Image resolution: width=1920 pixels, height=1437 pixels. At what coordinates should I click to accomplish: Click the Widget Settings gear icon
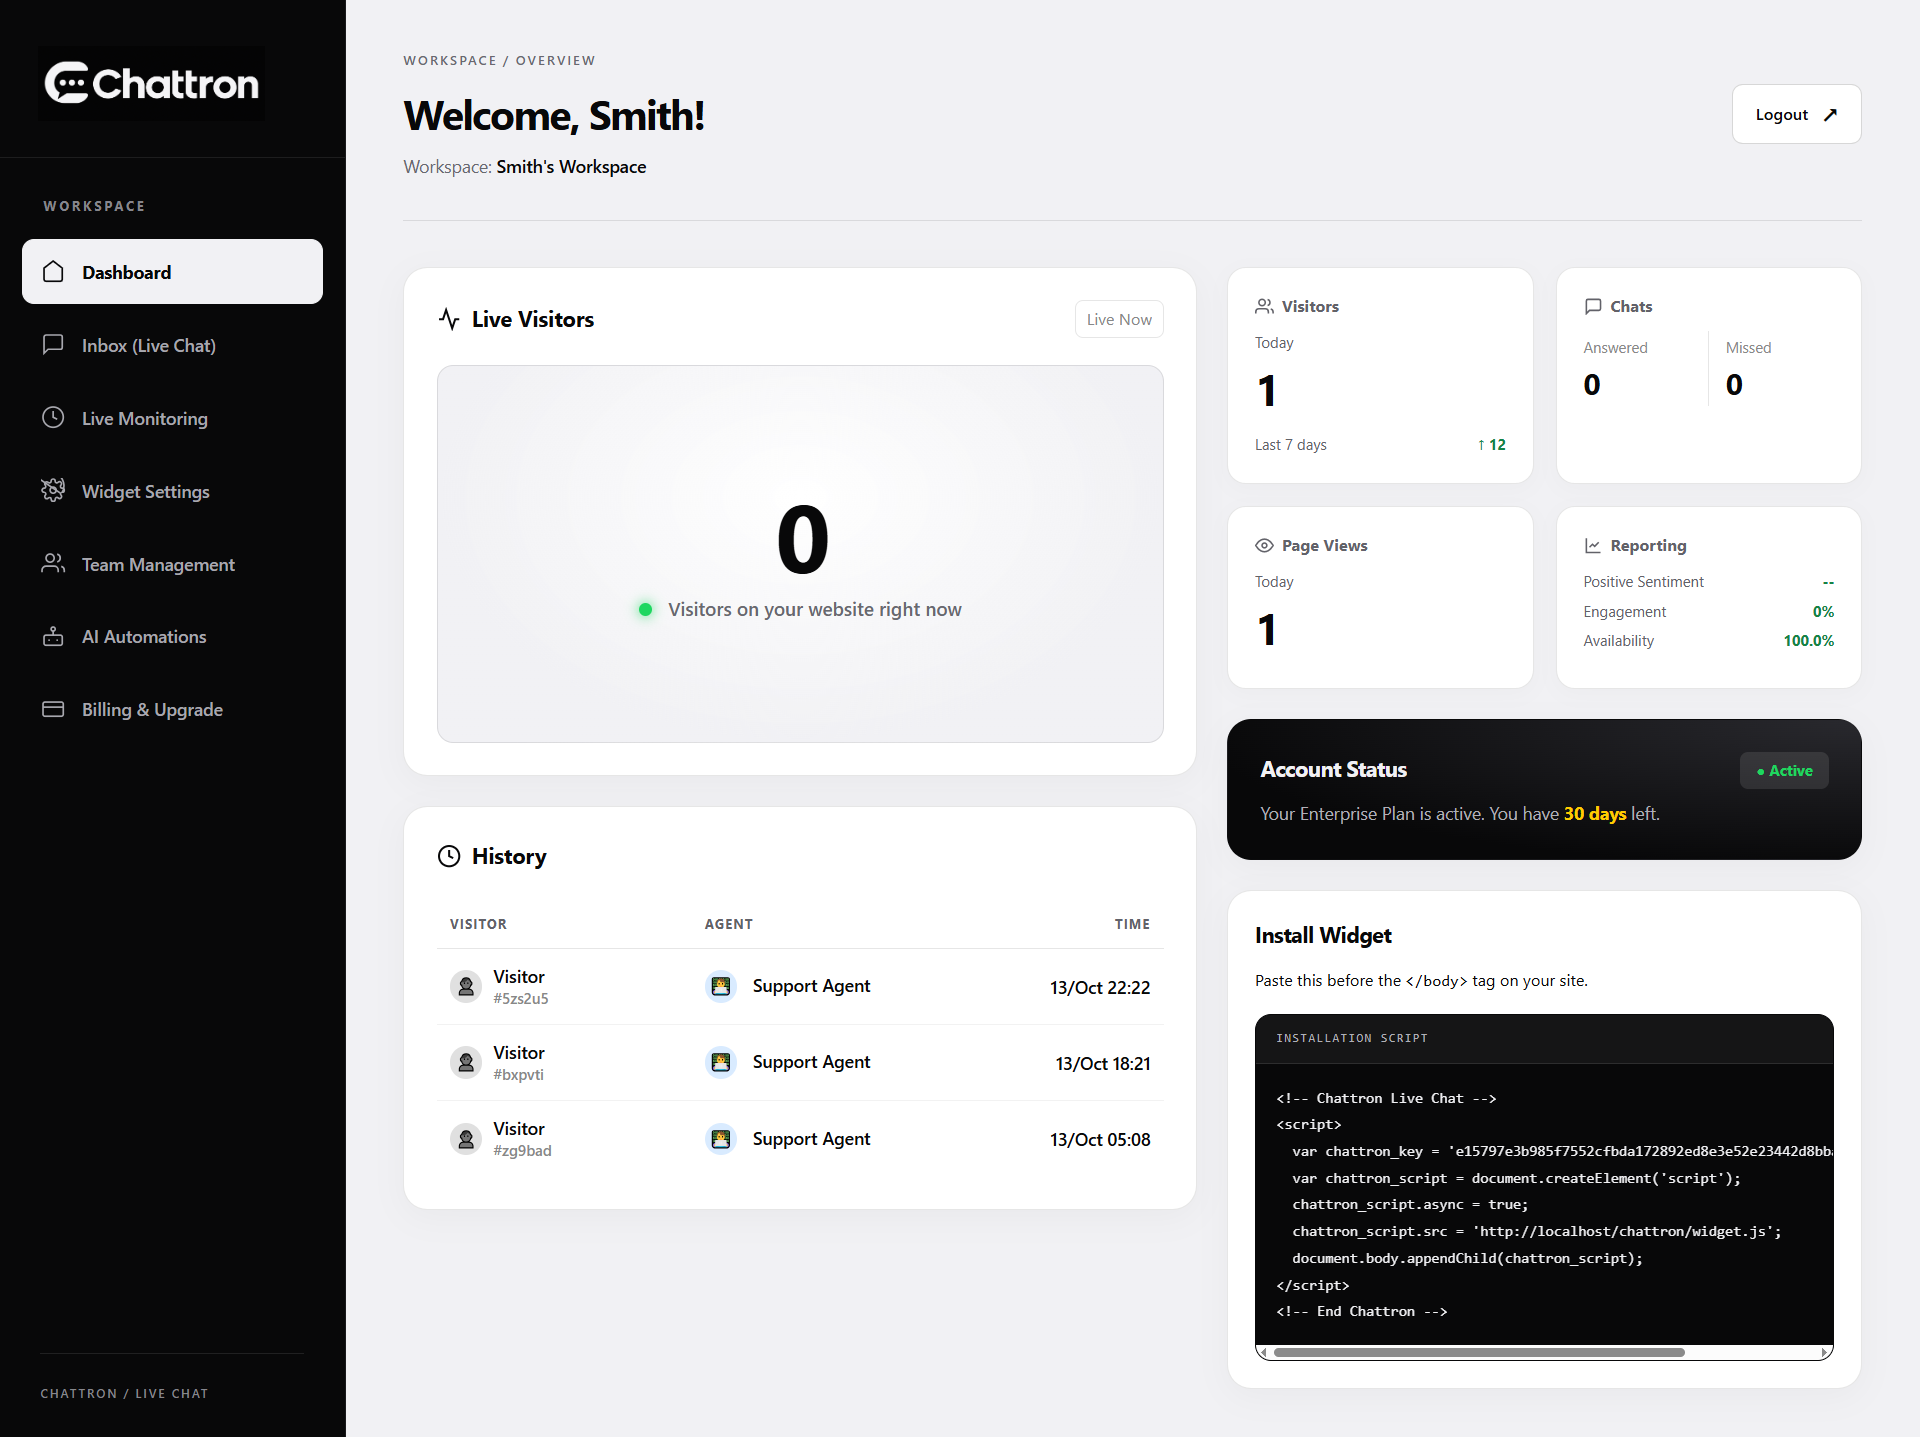click(53, 491)
